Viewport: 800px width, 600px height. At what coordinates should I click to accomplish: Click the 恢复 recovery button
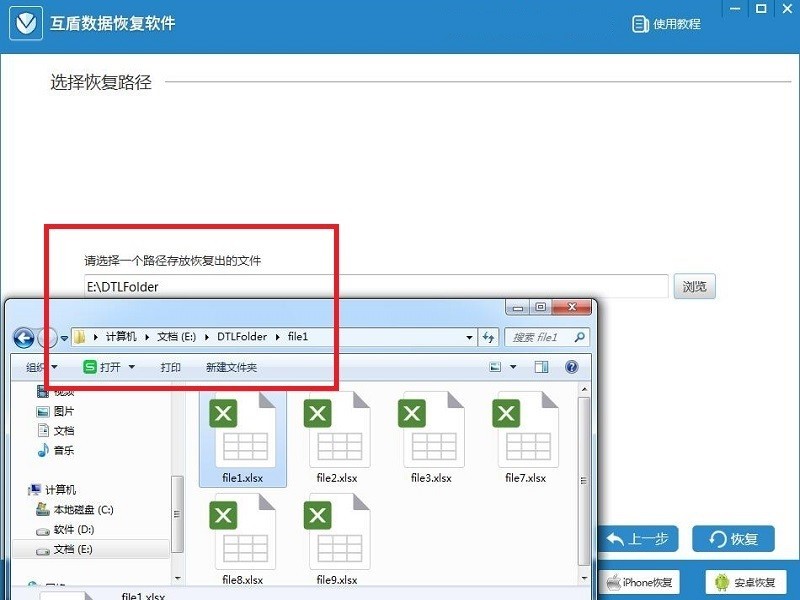point(733,539)
